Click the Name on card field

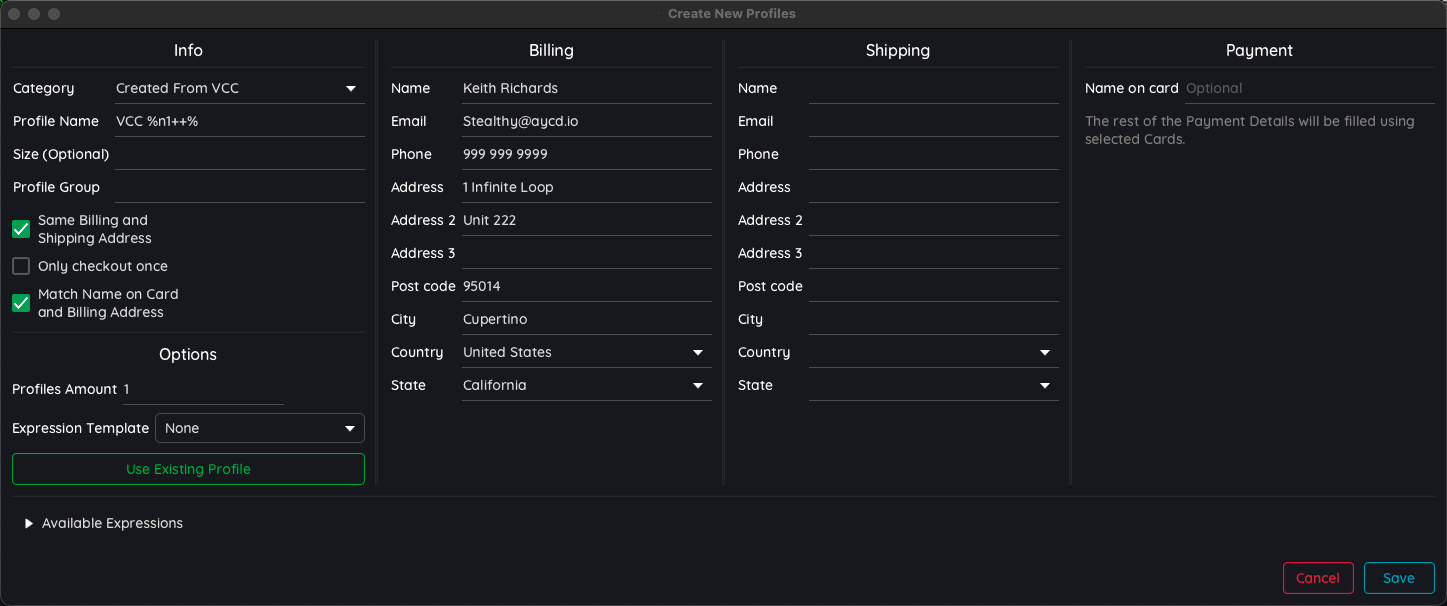tap(1308, 88)
